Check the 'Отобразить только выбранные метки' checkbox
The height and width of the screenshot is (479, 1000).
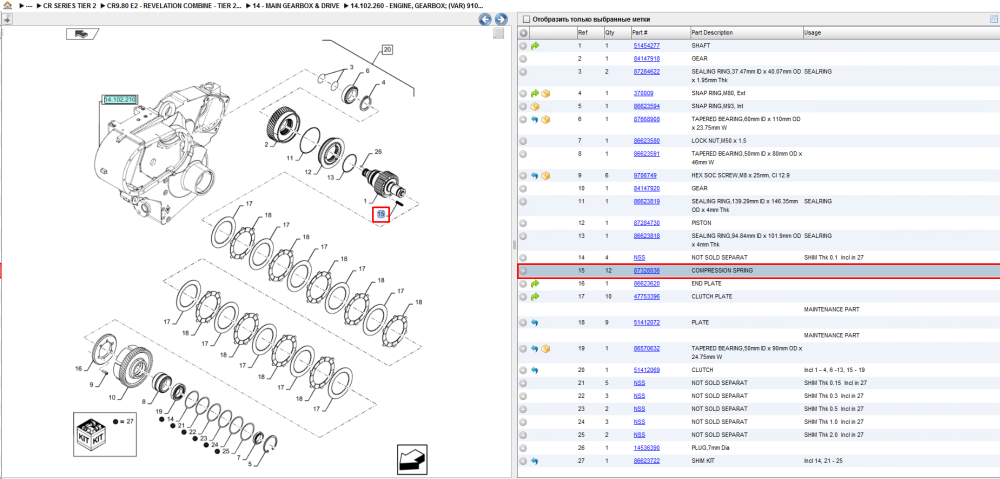pyautogui.click(x=525, y=19)
